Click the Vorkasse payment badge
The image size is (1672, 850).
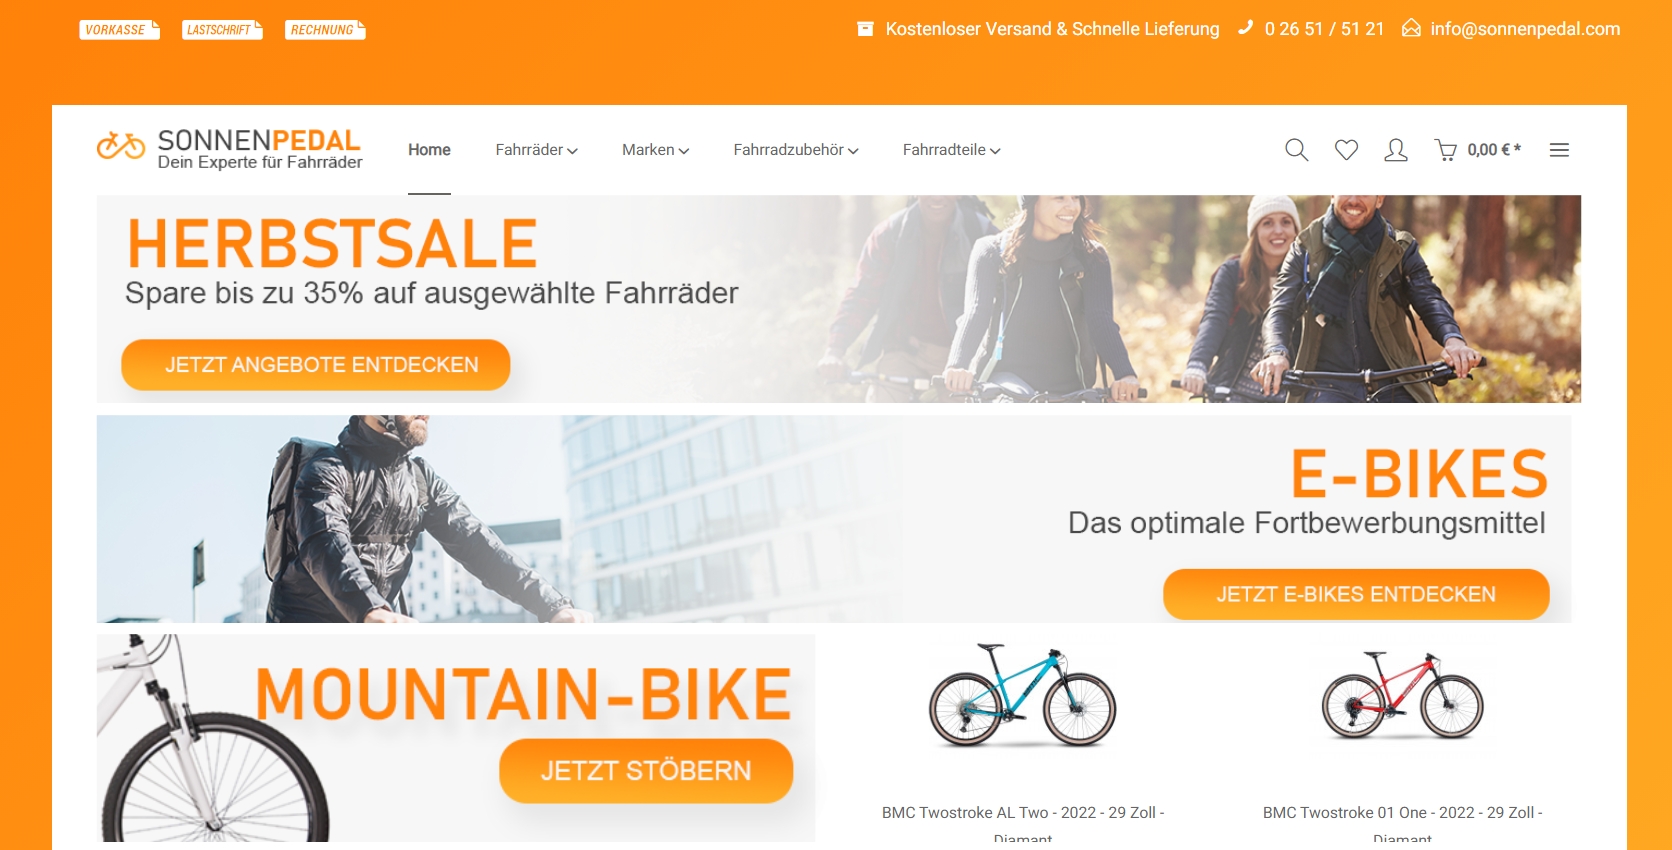pyautogui.click(x=119, y=30)
